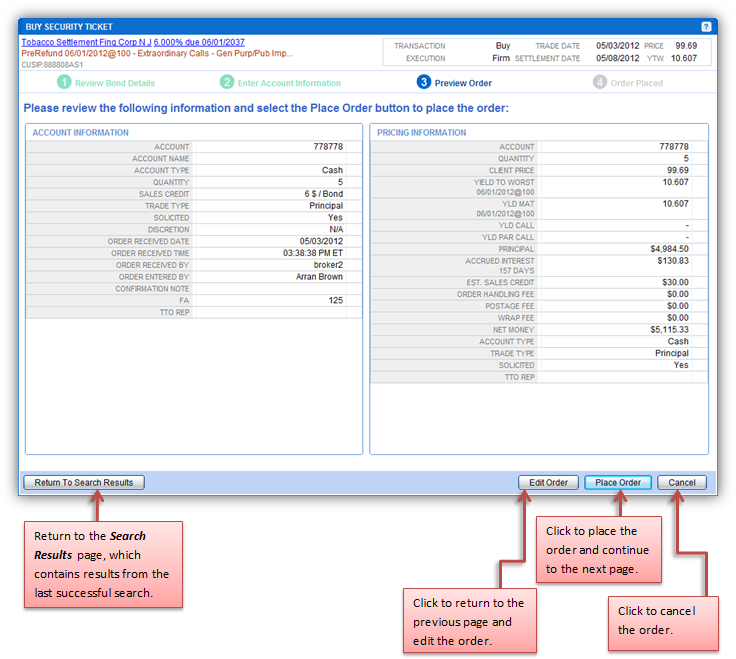Switch to the Enter Account Information step

point(289,83)
